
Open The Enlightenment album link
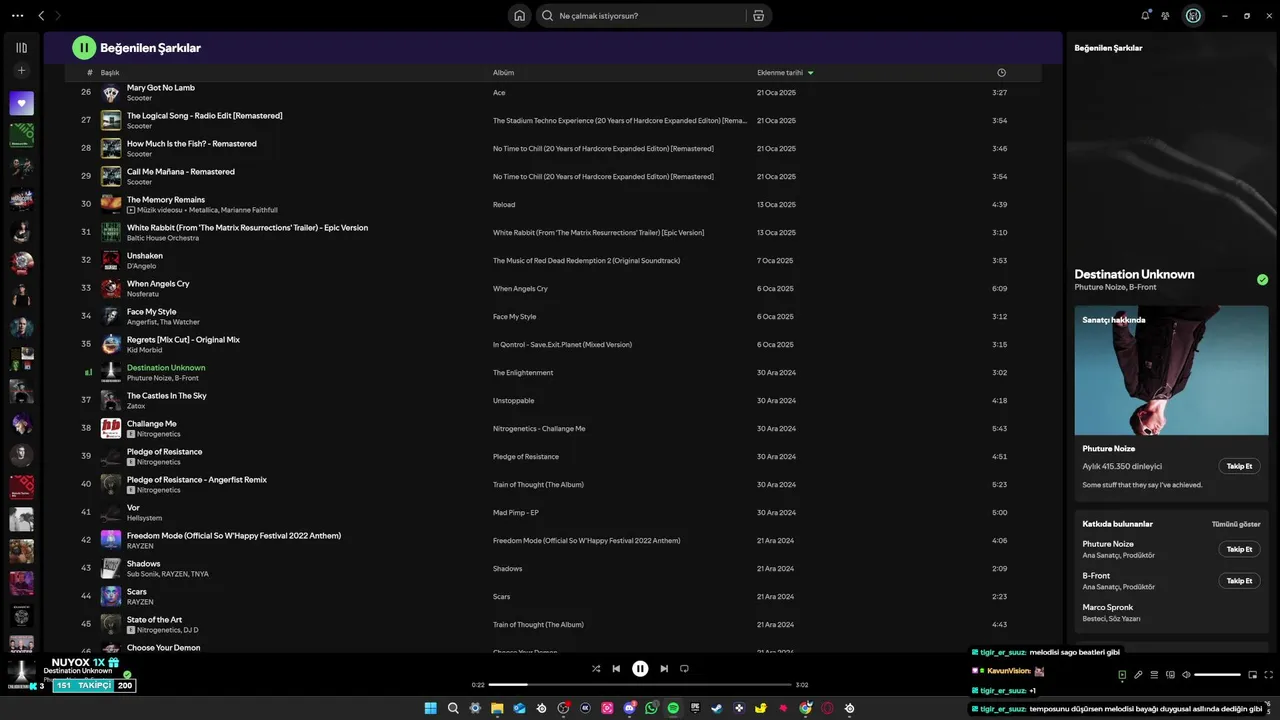click(x=523, y=373)
